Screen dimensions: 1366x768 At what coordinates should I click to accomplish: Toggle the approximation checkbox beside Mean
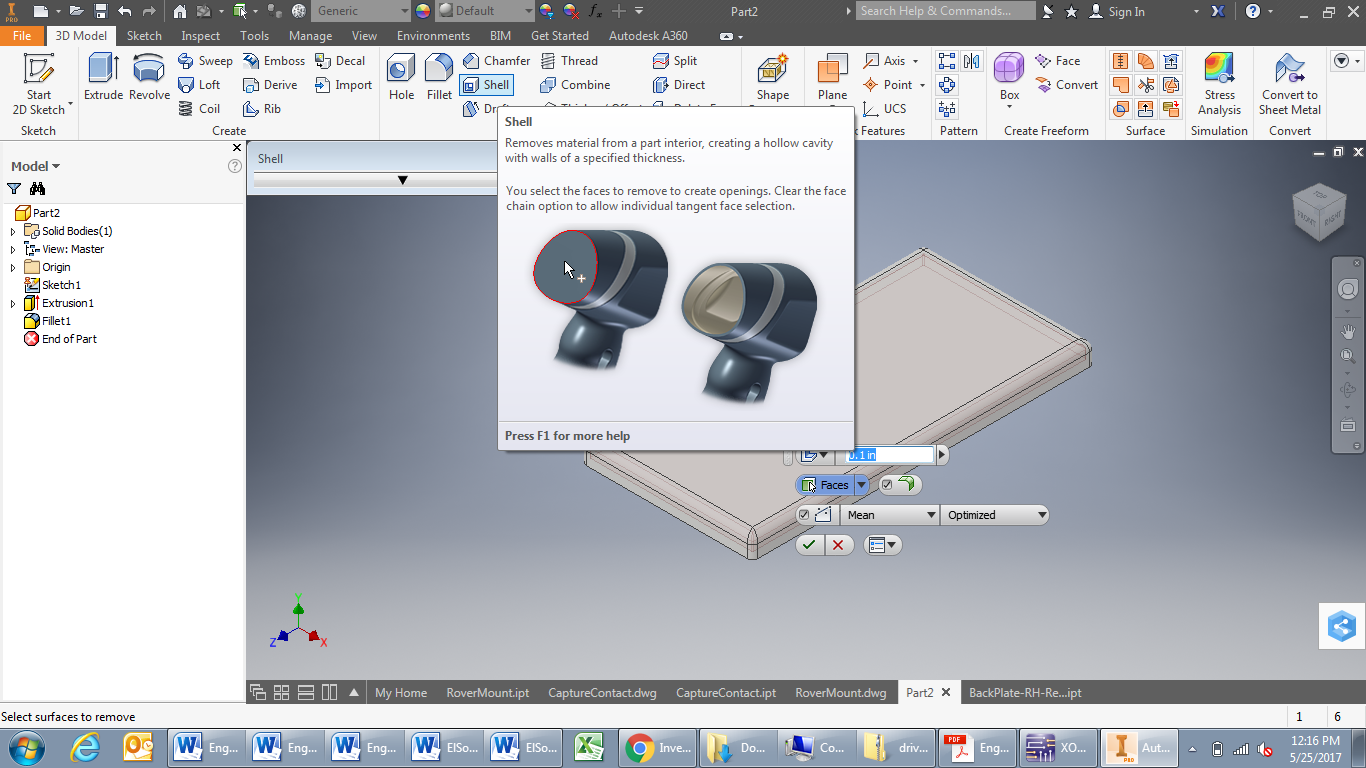pos(804,515)
